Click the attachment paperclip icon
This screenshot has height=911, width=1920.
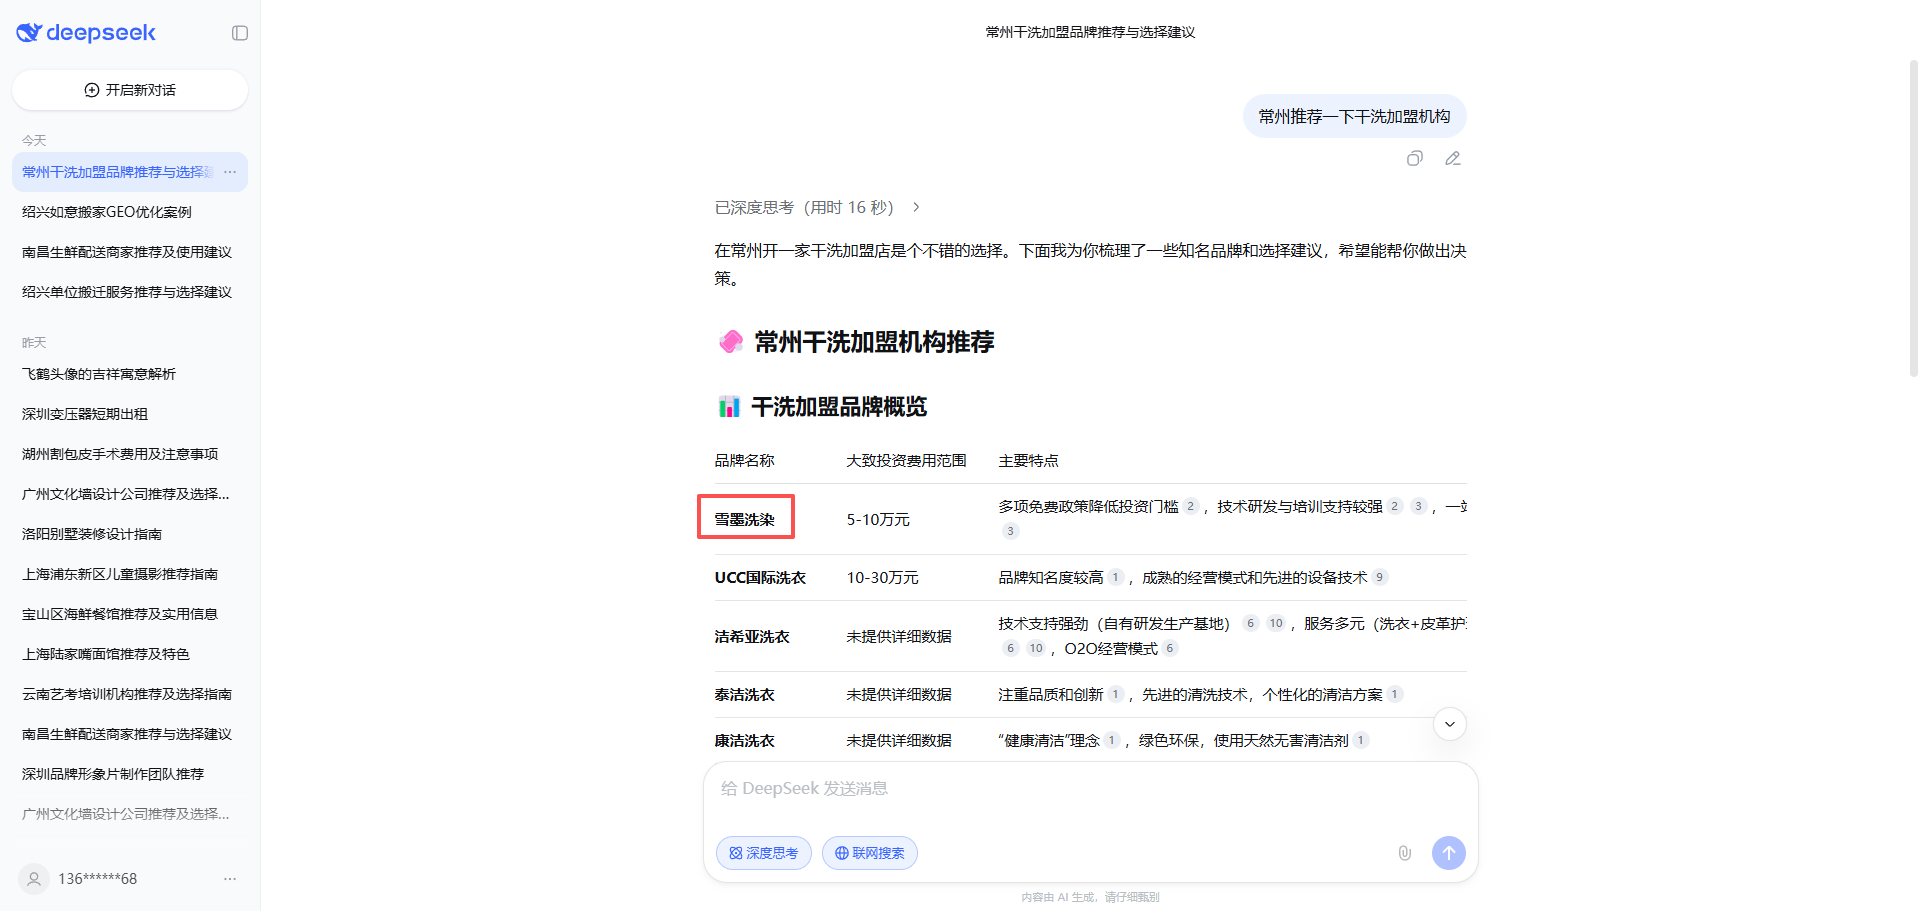tap(1404, 853)
